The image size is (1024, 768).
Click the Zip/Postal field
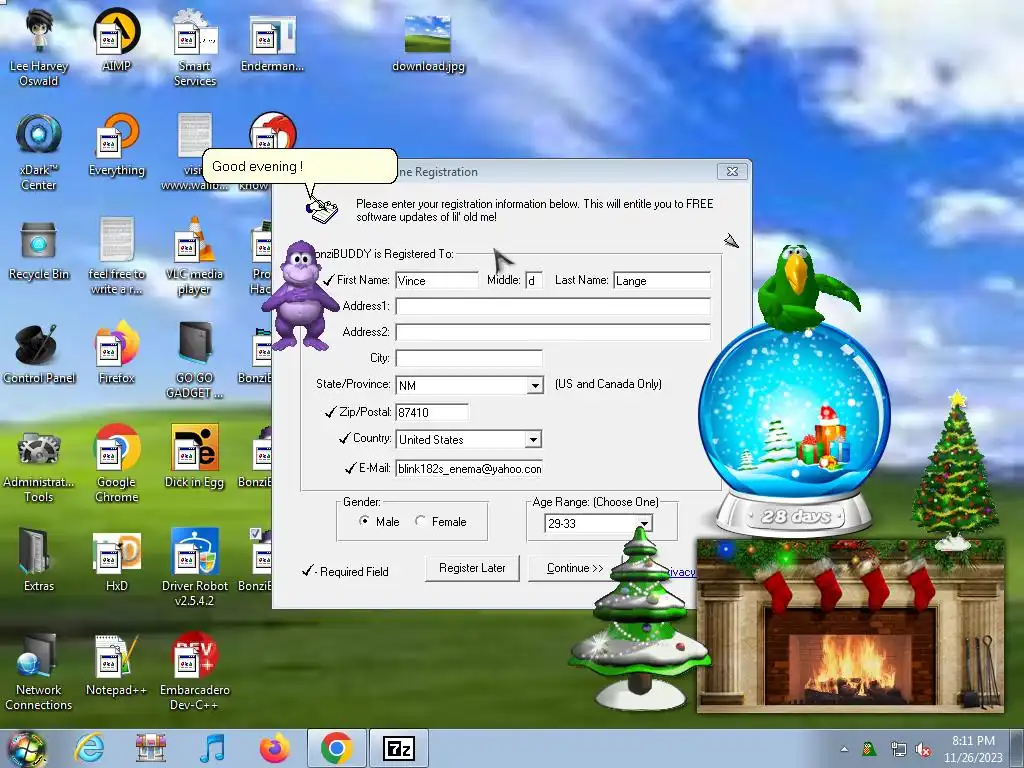click(432, 412)
